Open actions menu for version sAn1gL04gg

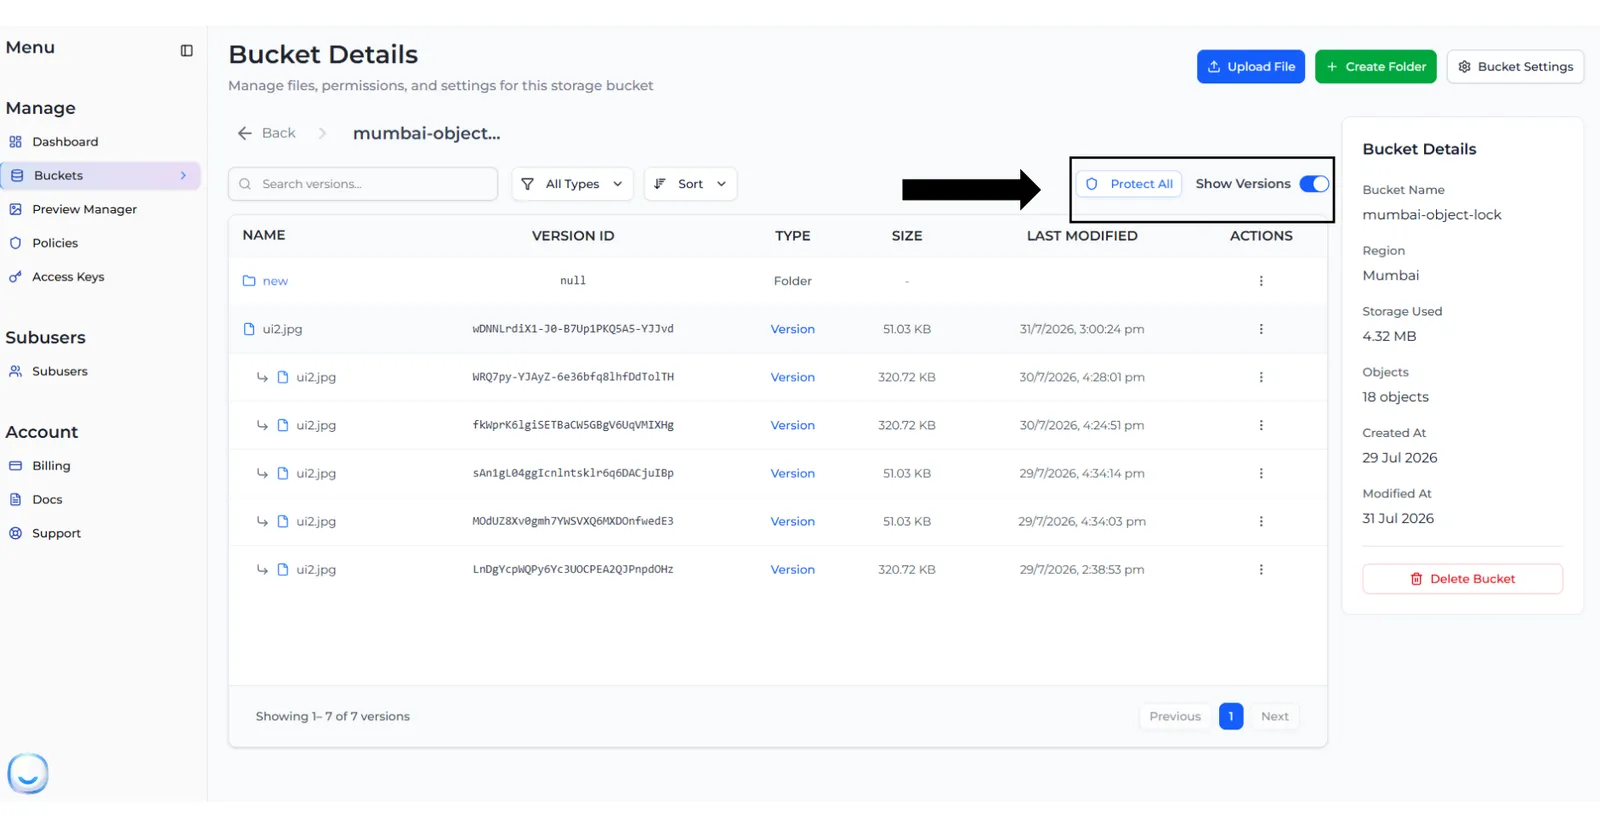(1261, 473)
